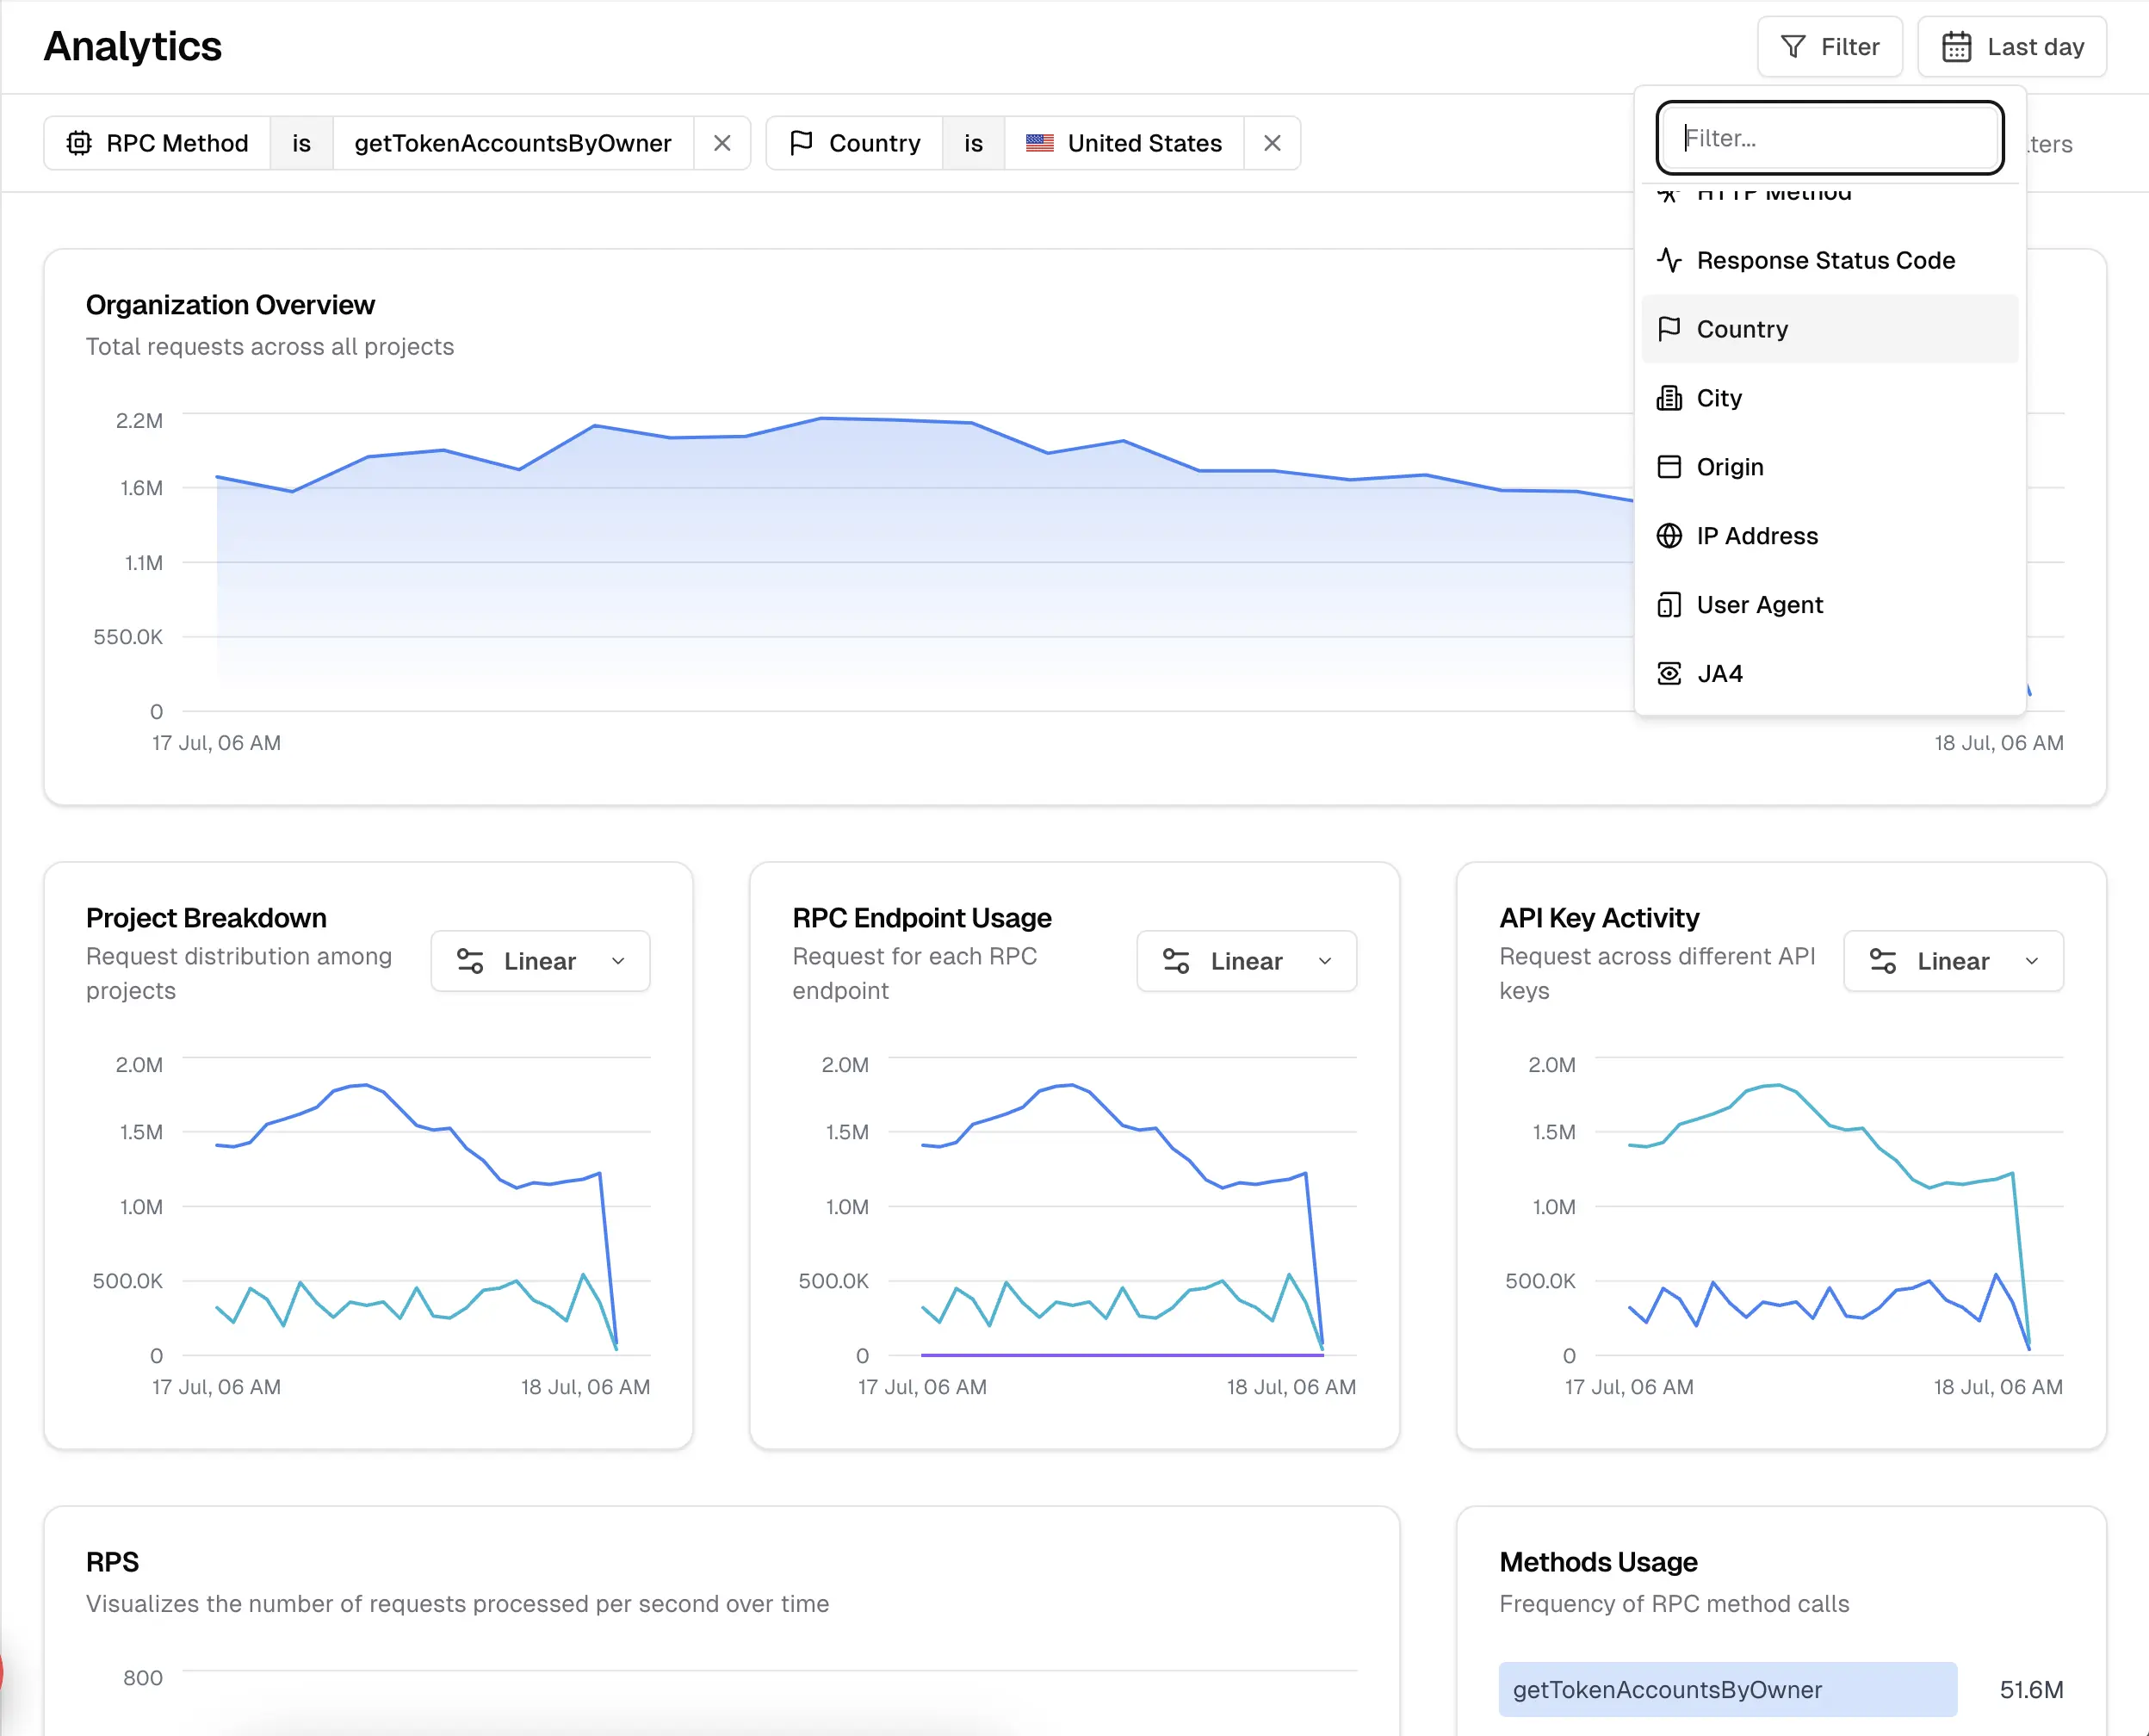Click the User Agent device icon
The width and height of the screenshot is (2149, 1736).
[x=1669, y=605]
